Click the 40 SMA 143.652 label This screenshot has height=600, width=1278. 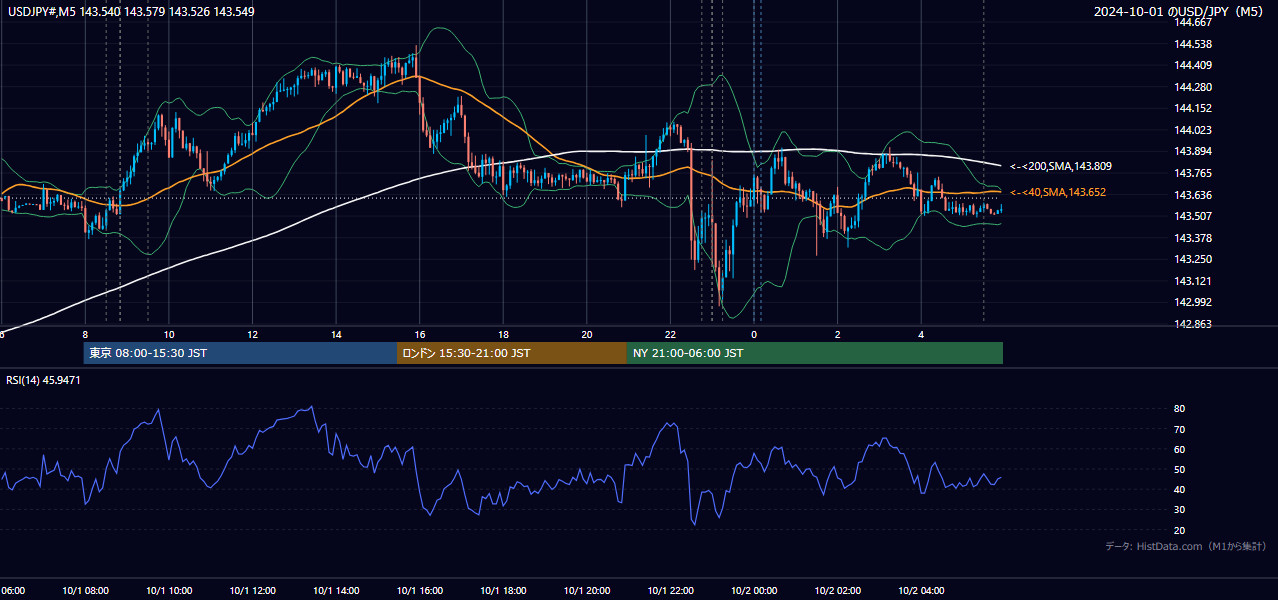(1058, 192)
